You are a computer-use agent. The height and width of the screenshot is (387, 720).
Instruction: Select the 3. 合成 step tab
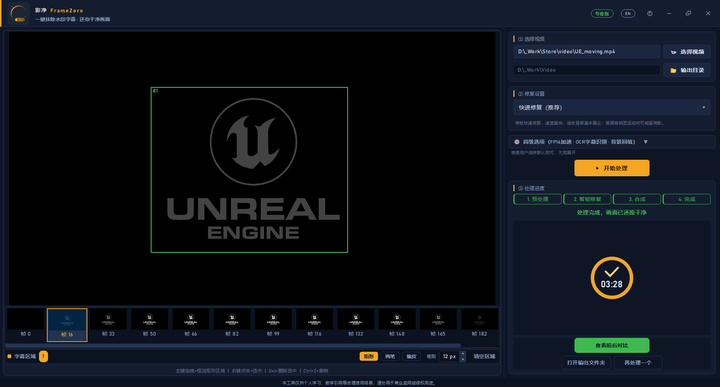(637, 199)
